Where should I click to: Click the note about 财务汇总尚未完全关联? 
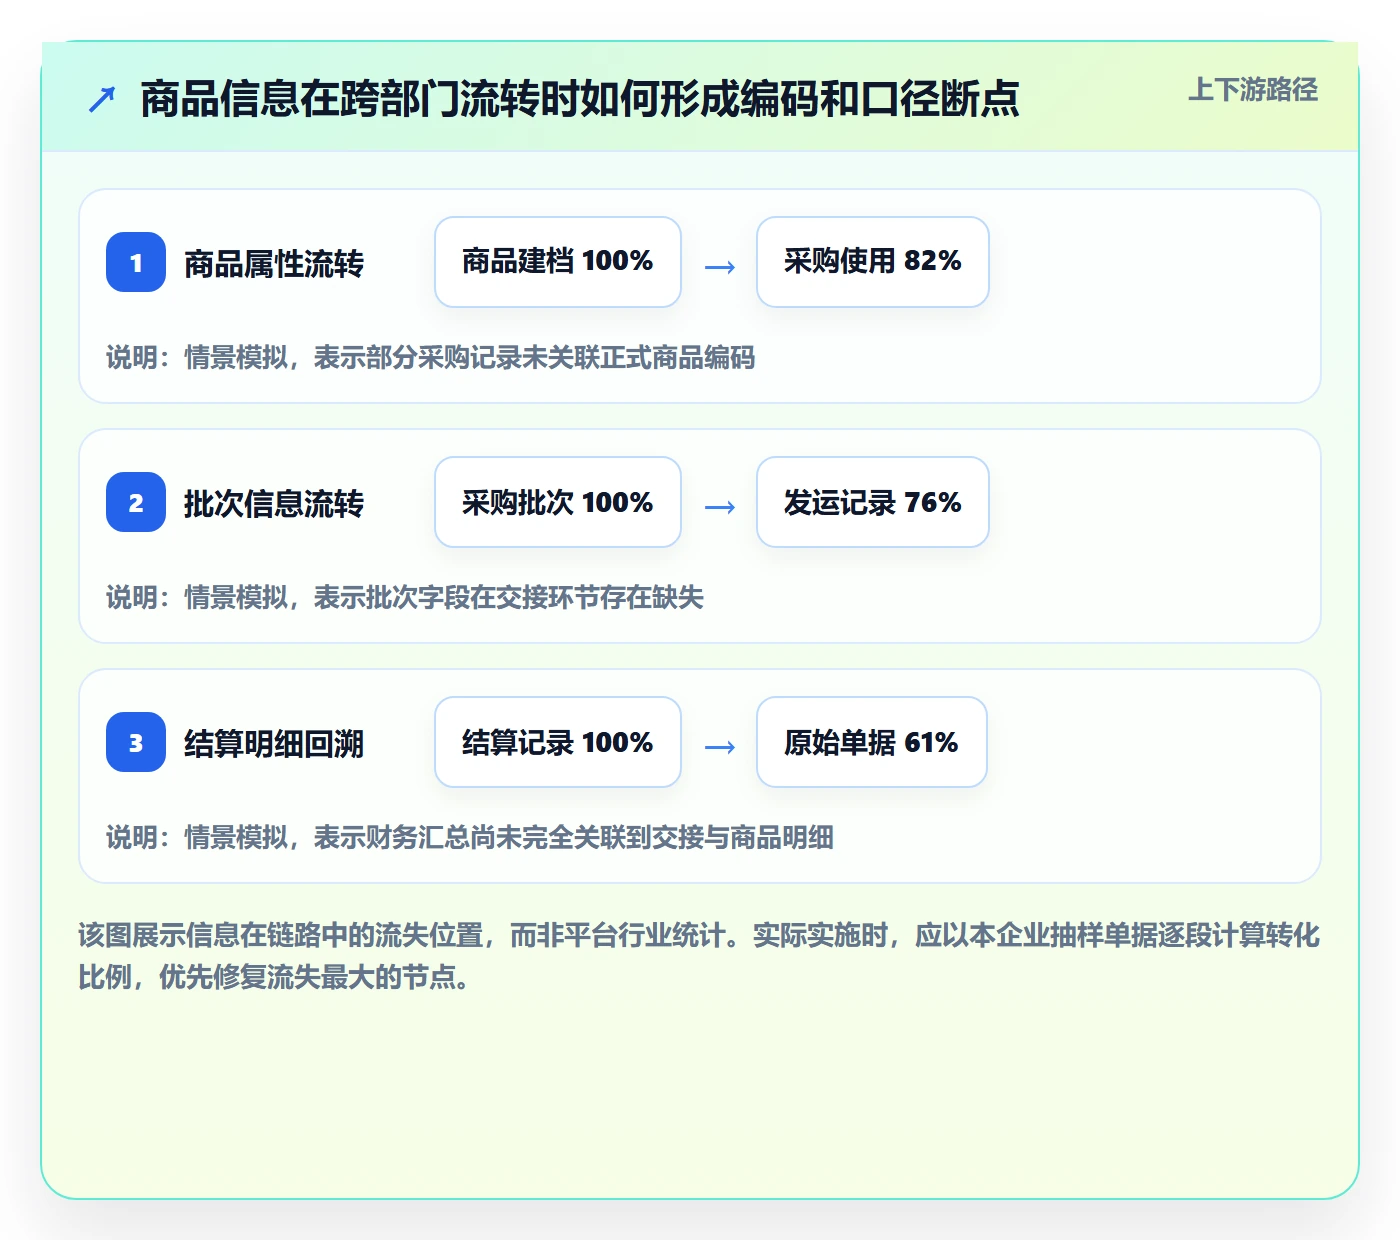[x=470, y=838]
